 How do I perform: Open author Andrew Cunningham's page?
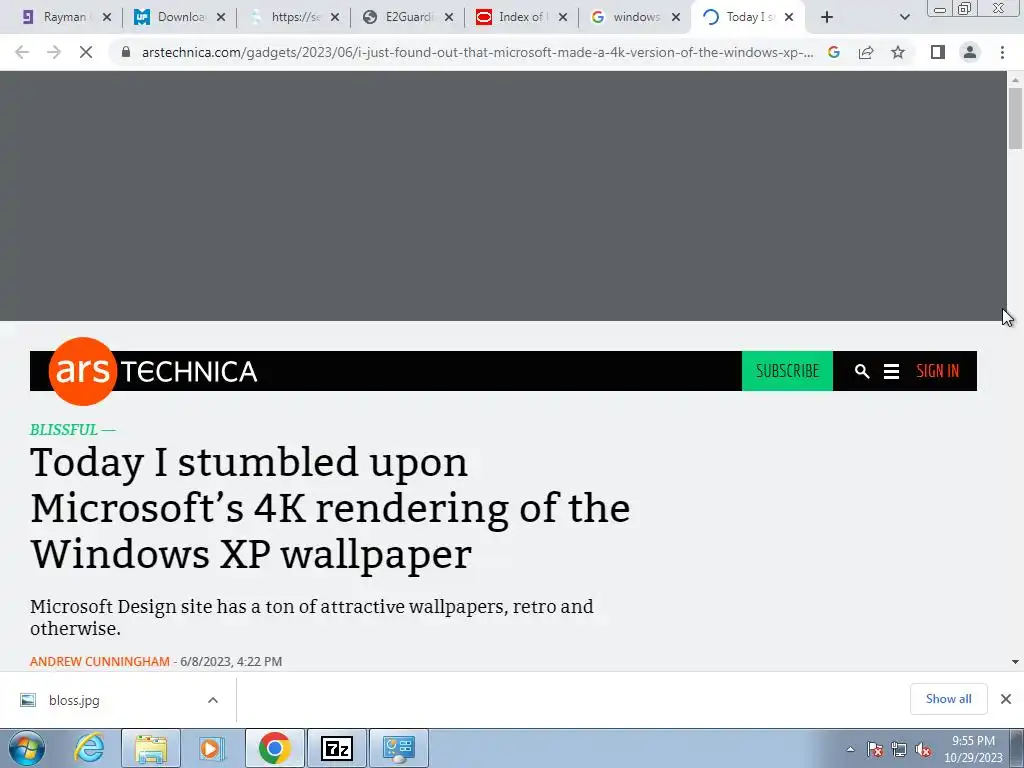[x=99, y=662]
